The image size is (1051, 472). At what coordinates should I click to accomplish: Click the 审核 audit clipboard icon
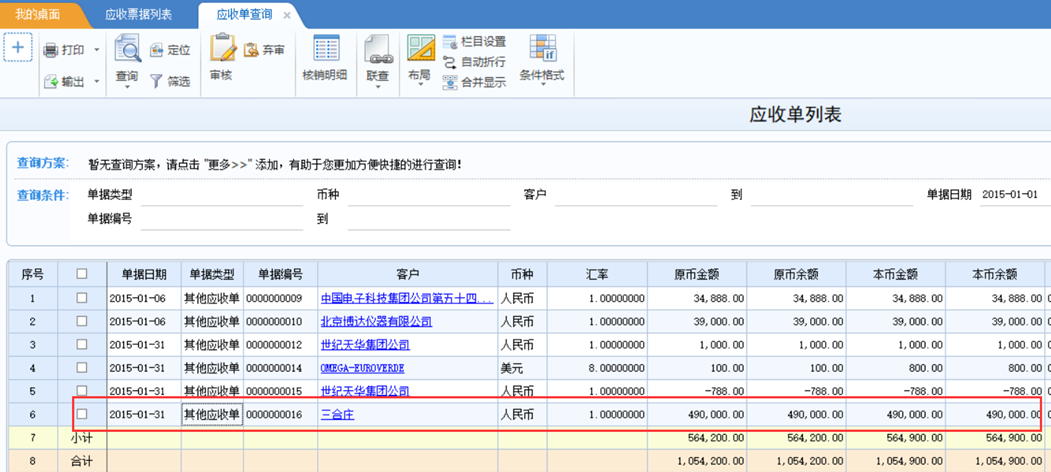click(223, 48)
